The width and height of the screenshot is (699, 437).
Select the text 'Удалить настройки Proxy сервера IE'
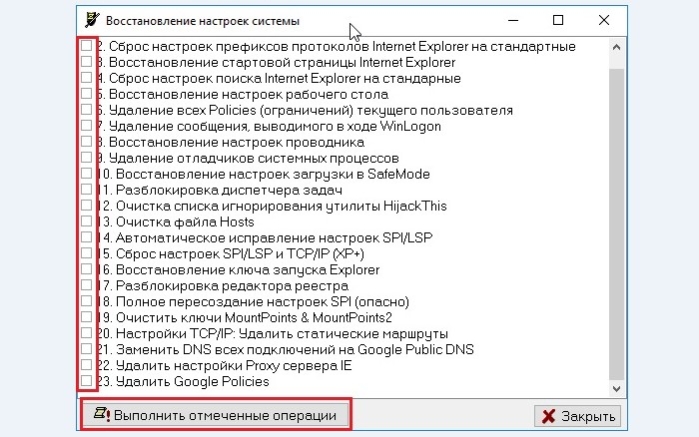[234, 366]
